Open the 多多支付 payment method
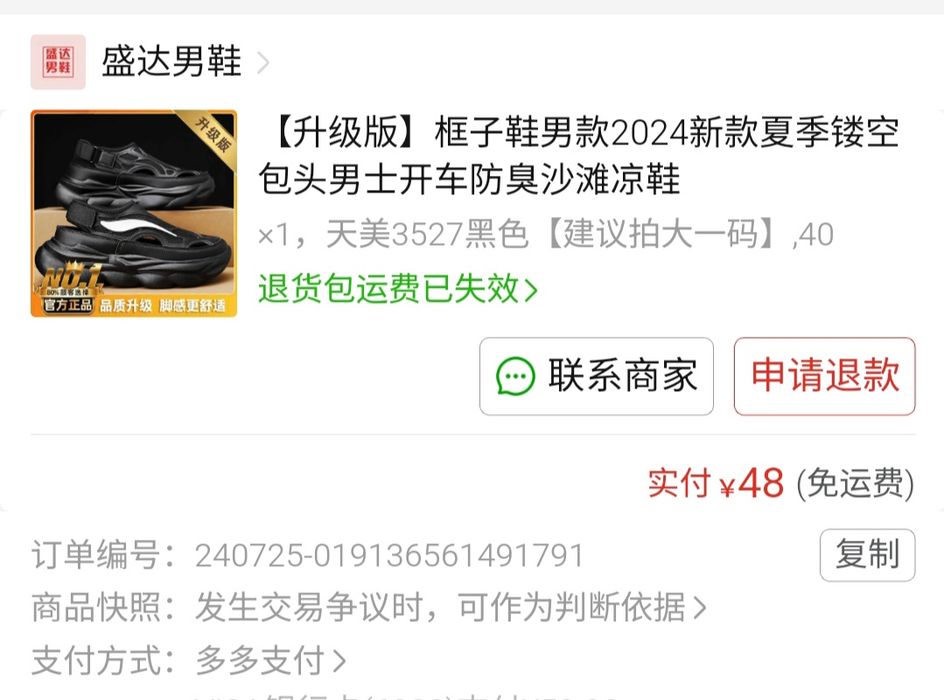944x700 pixels. click(x=188, y=660)
